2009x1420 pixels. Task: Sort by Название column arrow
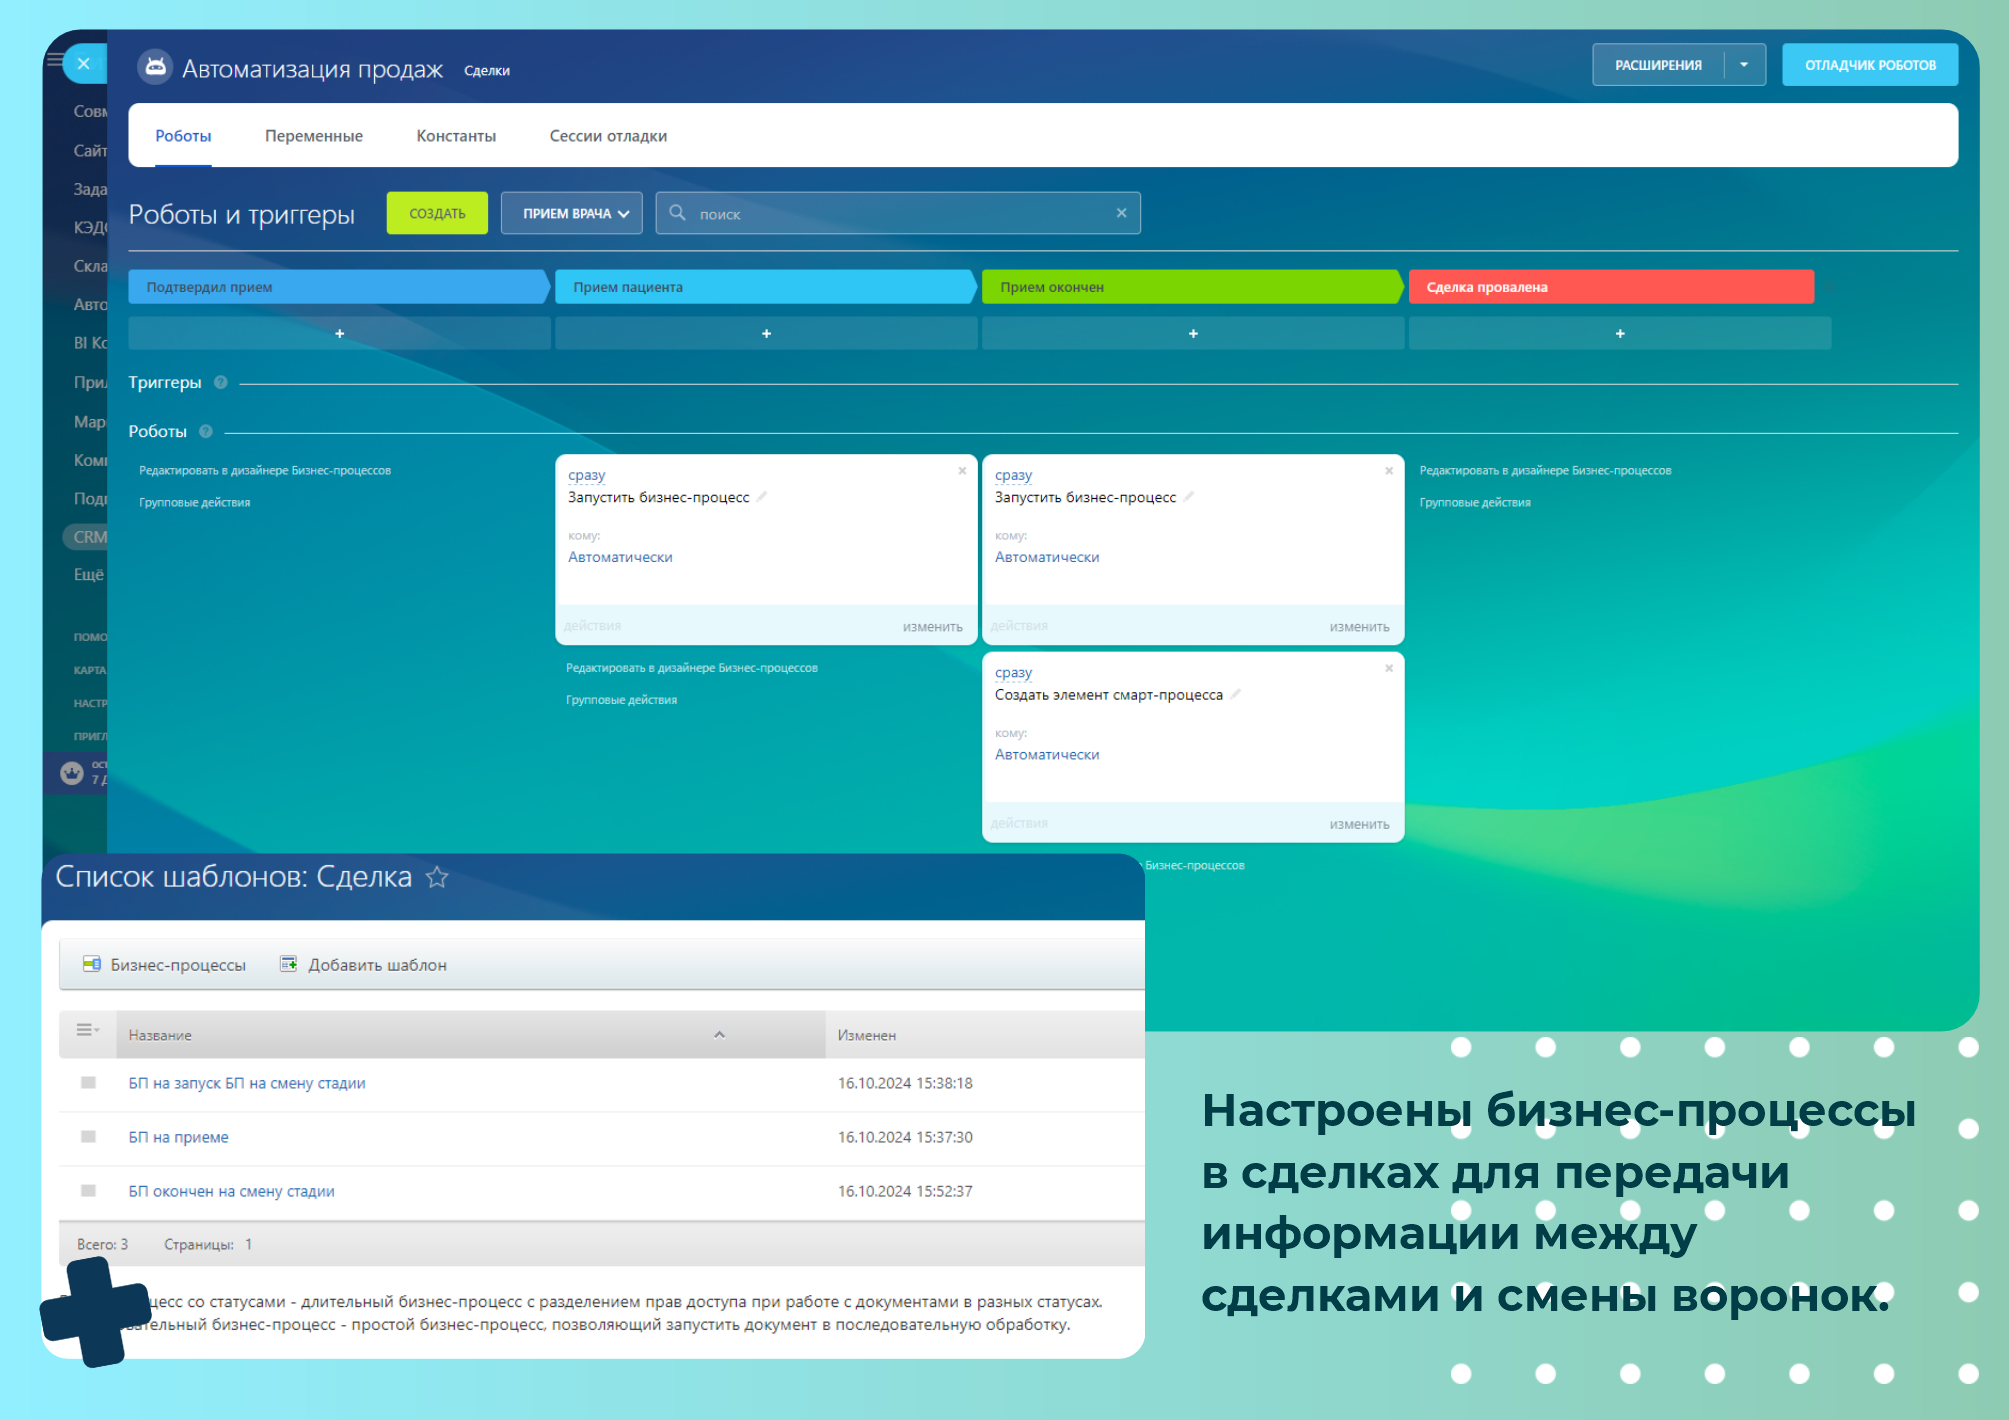[719, 1035]
